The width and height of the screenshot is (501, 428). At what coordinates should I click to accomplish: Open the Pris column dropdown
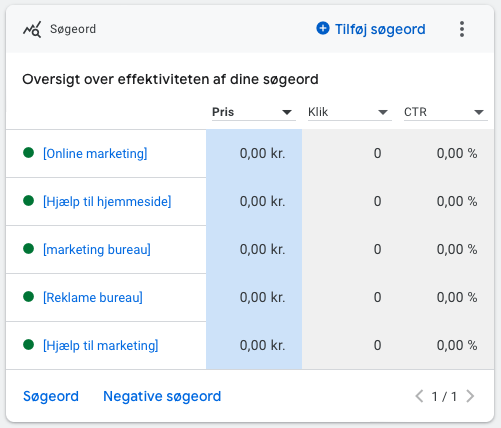(254, 112)
